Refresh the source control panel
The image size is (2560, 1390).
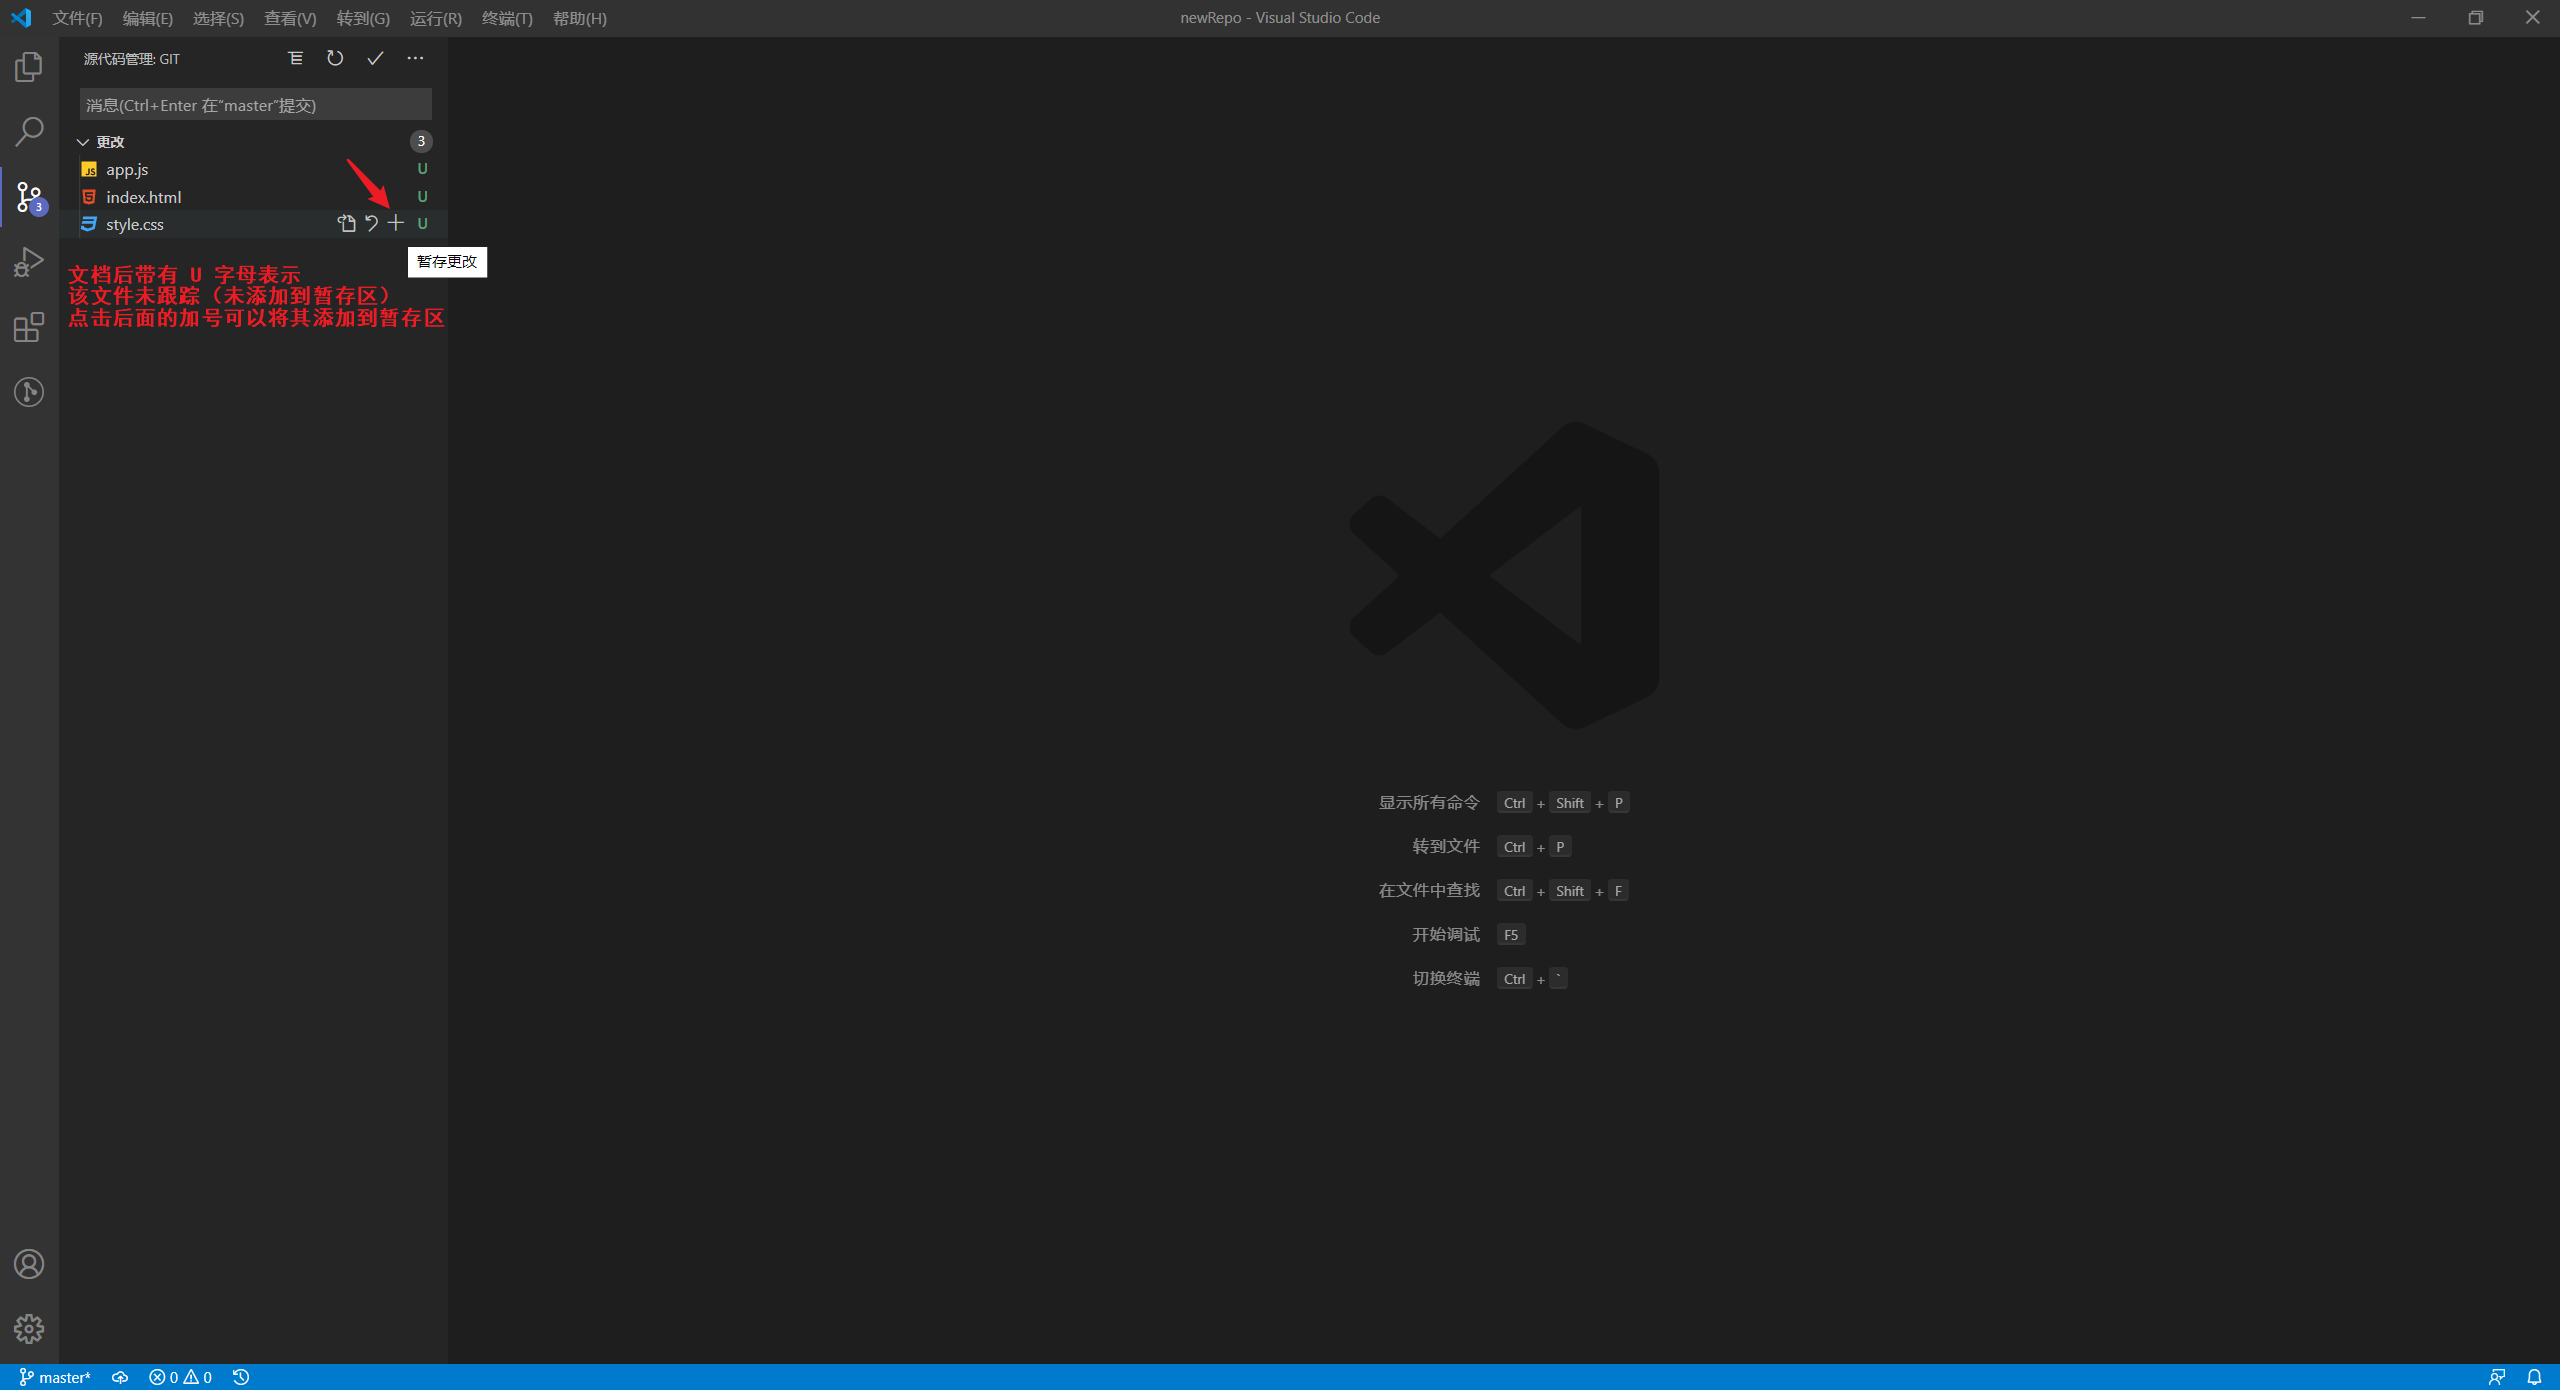click(x=335, y=58)
